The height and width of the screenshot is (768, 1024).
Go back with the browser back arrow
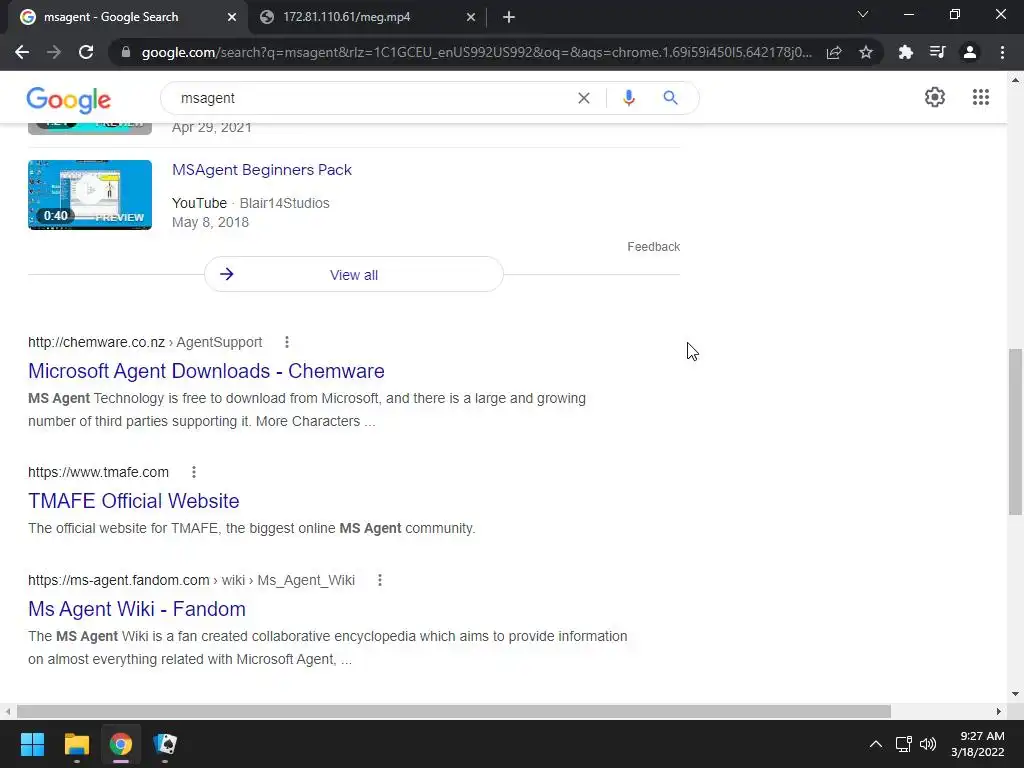click(22, 52)
